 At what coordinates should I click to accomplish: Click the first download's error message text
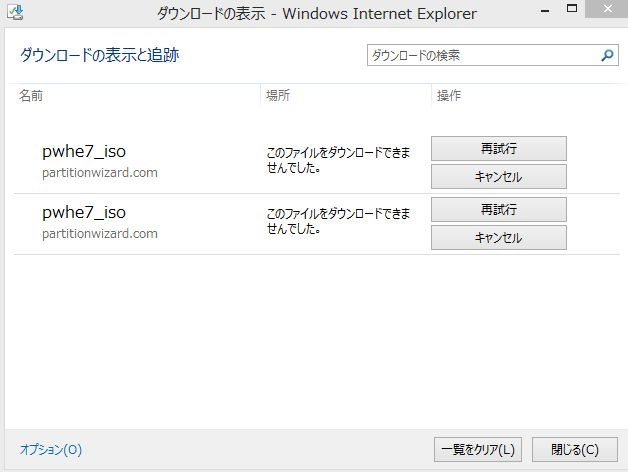pyautogui.click(x=338, y=160)
